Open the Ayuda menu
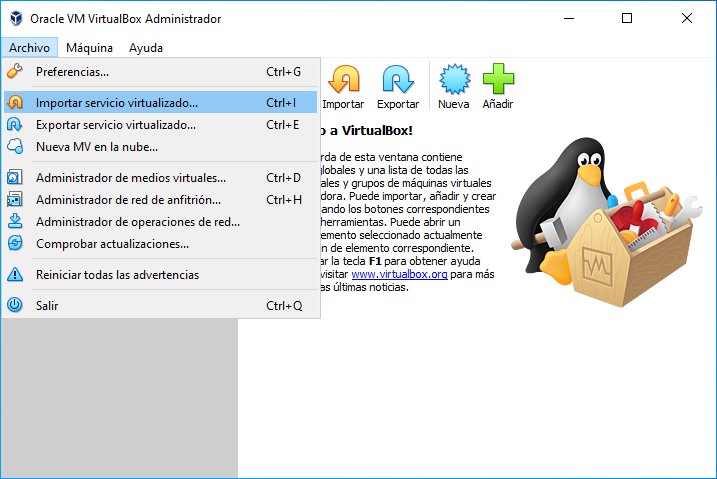The height and width of the screenshot is (479, 717). point(145,48)
